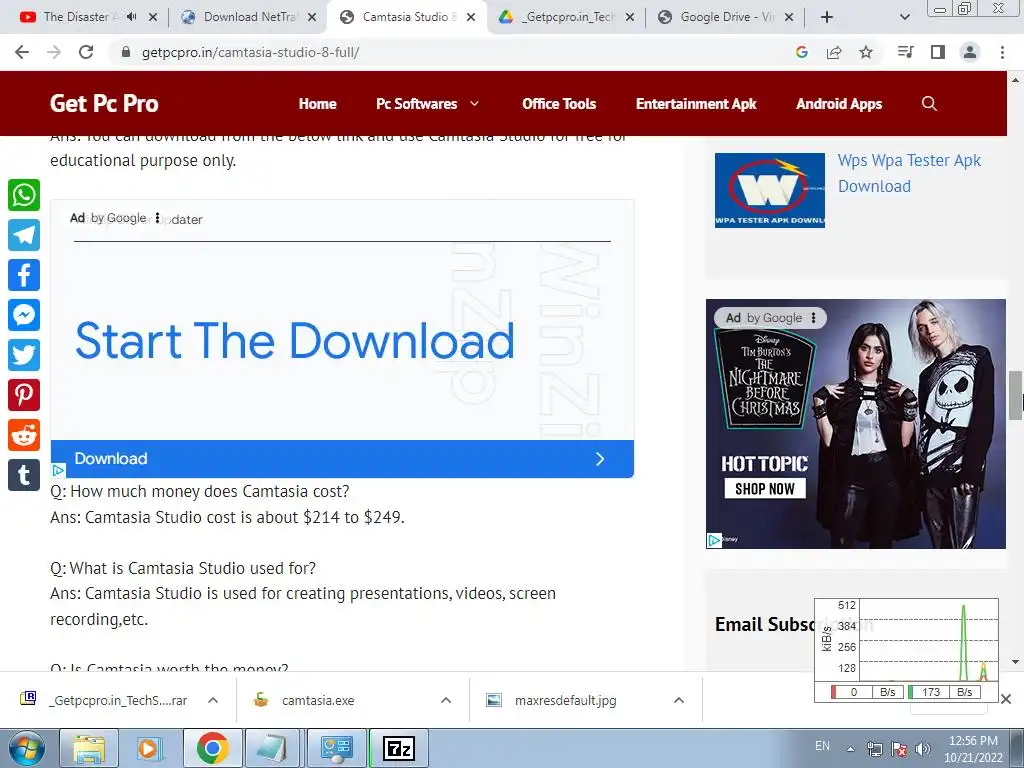Open options arrow for maxresdefault.jpg download
The height and width of the screenshot is (768, 1024).
click(x=679, y=700)
